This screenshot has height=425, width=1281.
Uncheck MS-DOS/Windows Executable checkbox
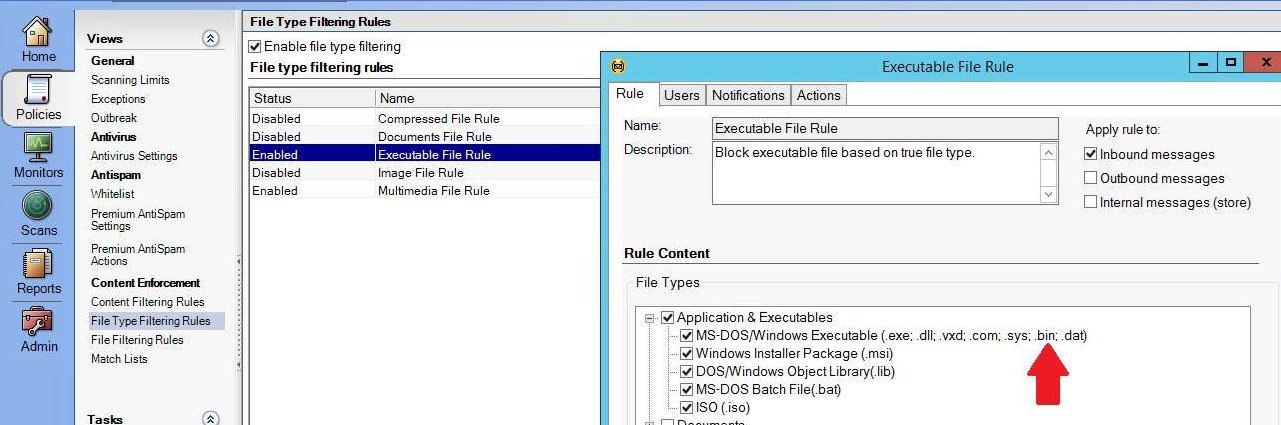pyautogui.click(x=686, y=336)
